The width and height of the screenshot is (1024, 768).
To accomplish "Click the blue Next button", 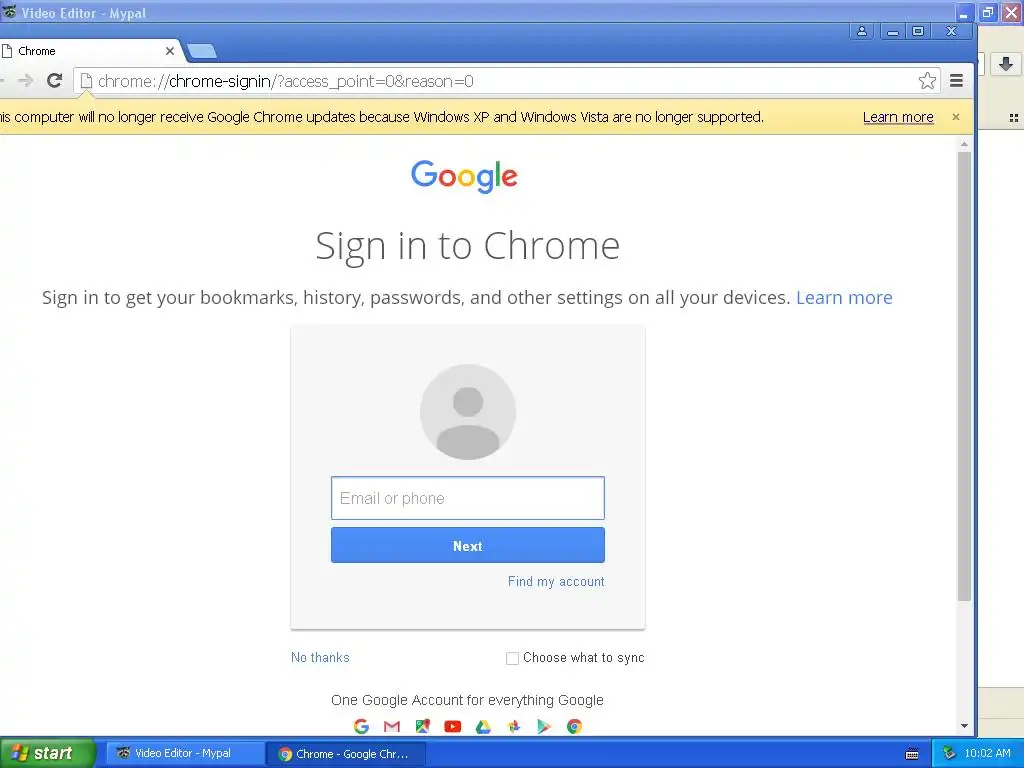I will pyautogui.click(x=468, y=545).
